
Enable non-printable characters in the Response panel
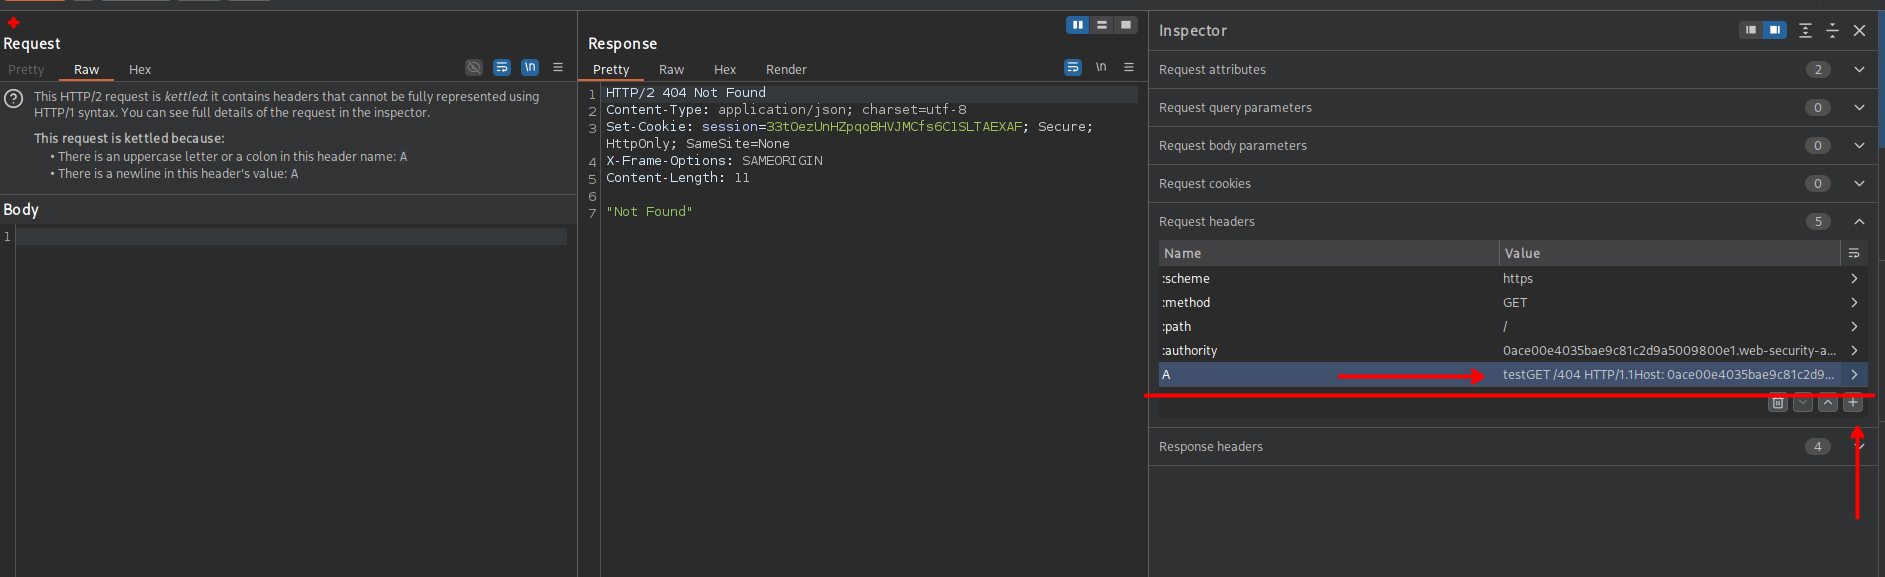click(x=1101, y=68)
